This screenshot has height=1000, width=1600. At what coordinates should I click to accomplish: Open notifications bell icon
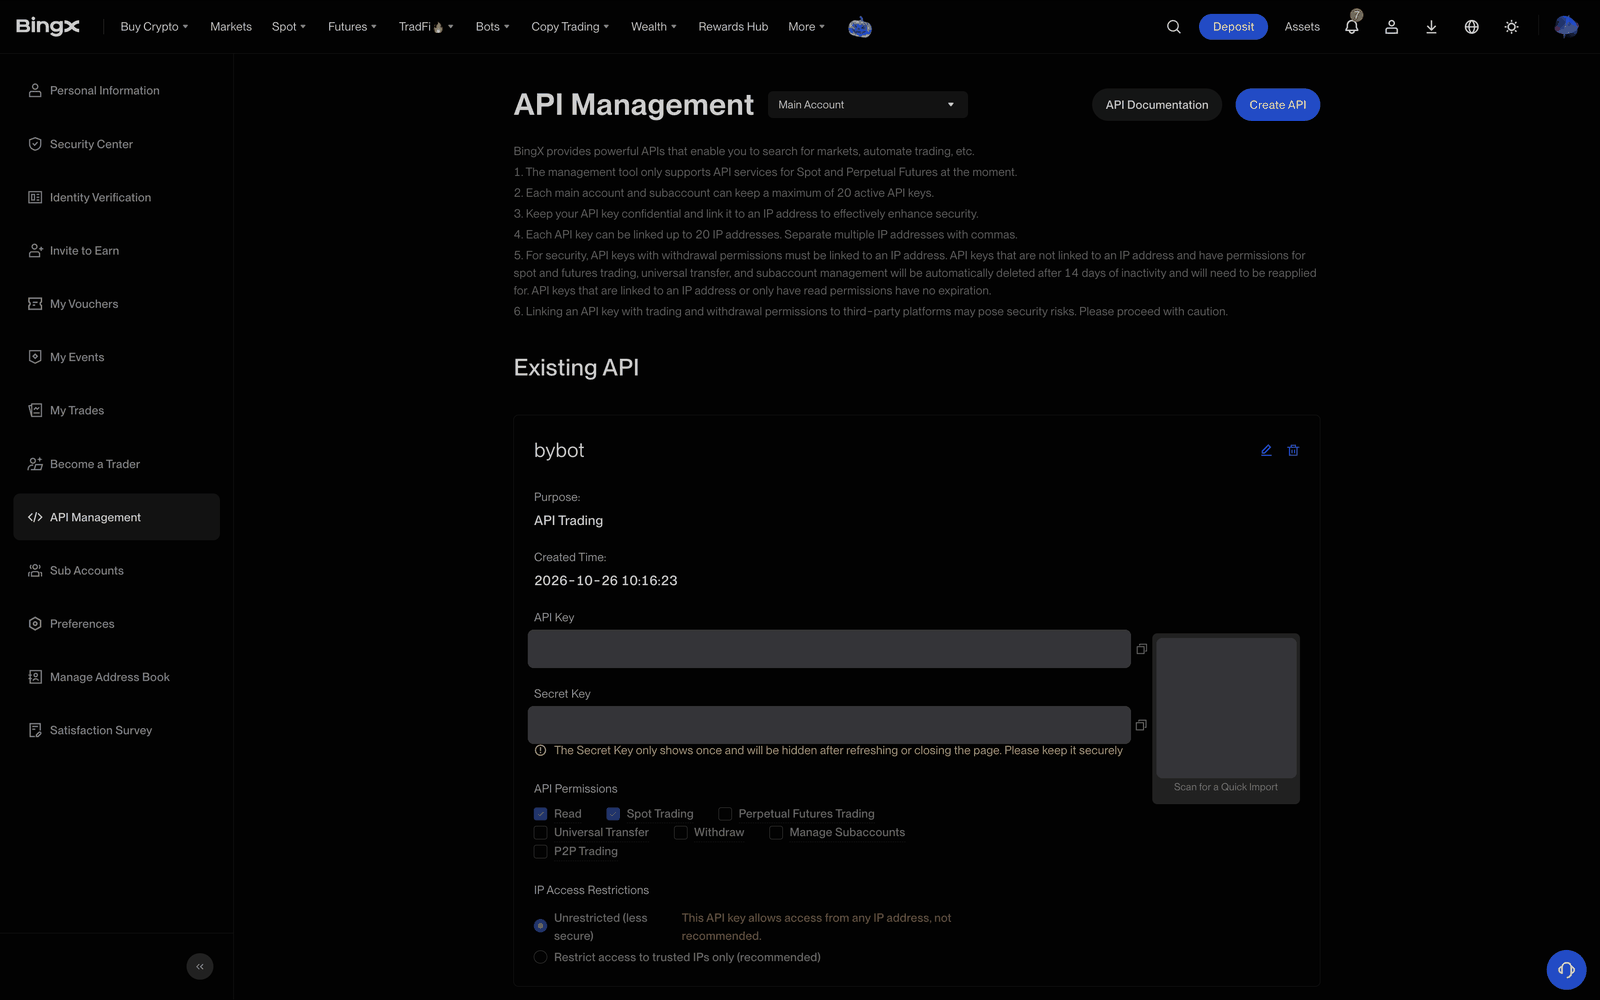[1352, 26]
